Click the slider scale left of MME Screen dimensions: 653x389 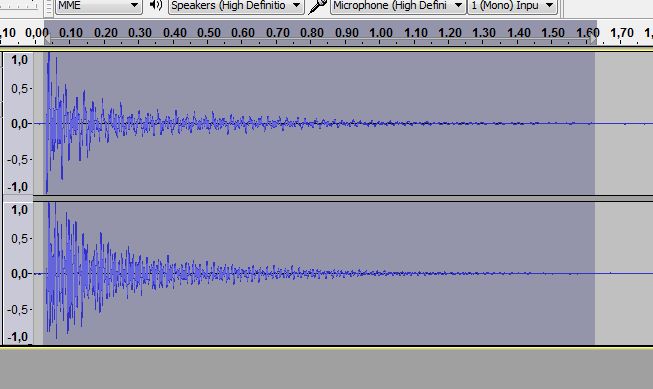[20, 5]
